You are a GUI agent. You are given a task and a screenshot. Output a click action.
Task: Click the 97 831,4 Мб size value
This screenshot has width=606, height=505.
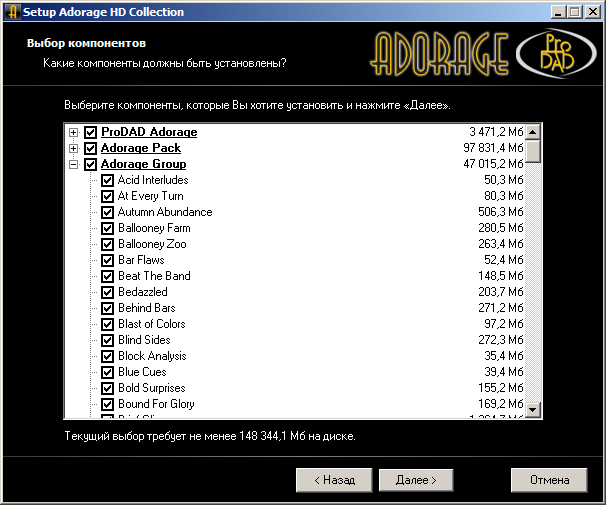click(x=493, y=148)
